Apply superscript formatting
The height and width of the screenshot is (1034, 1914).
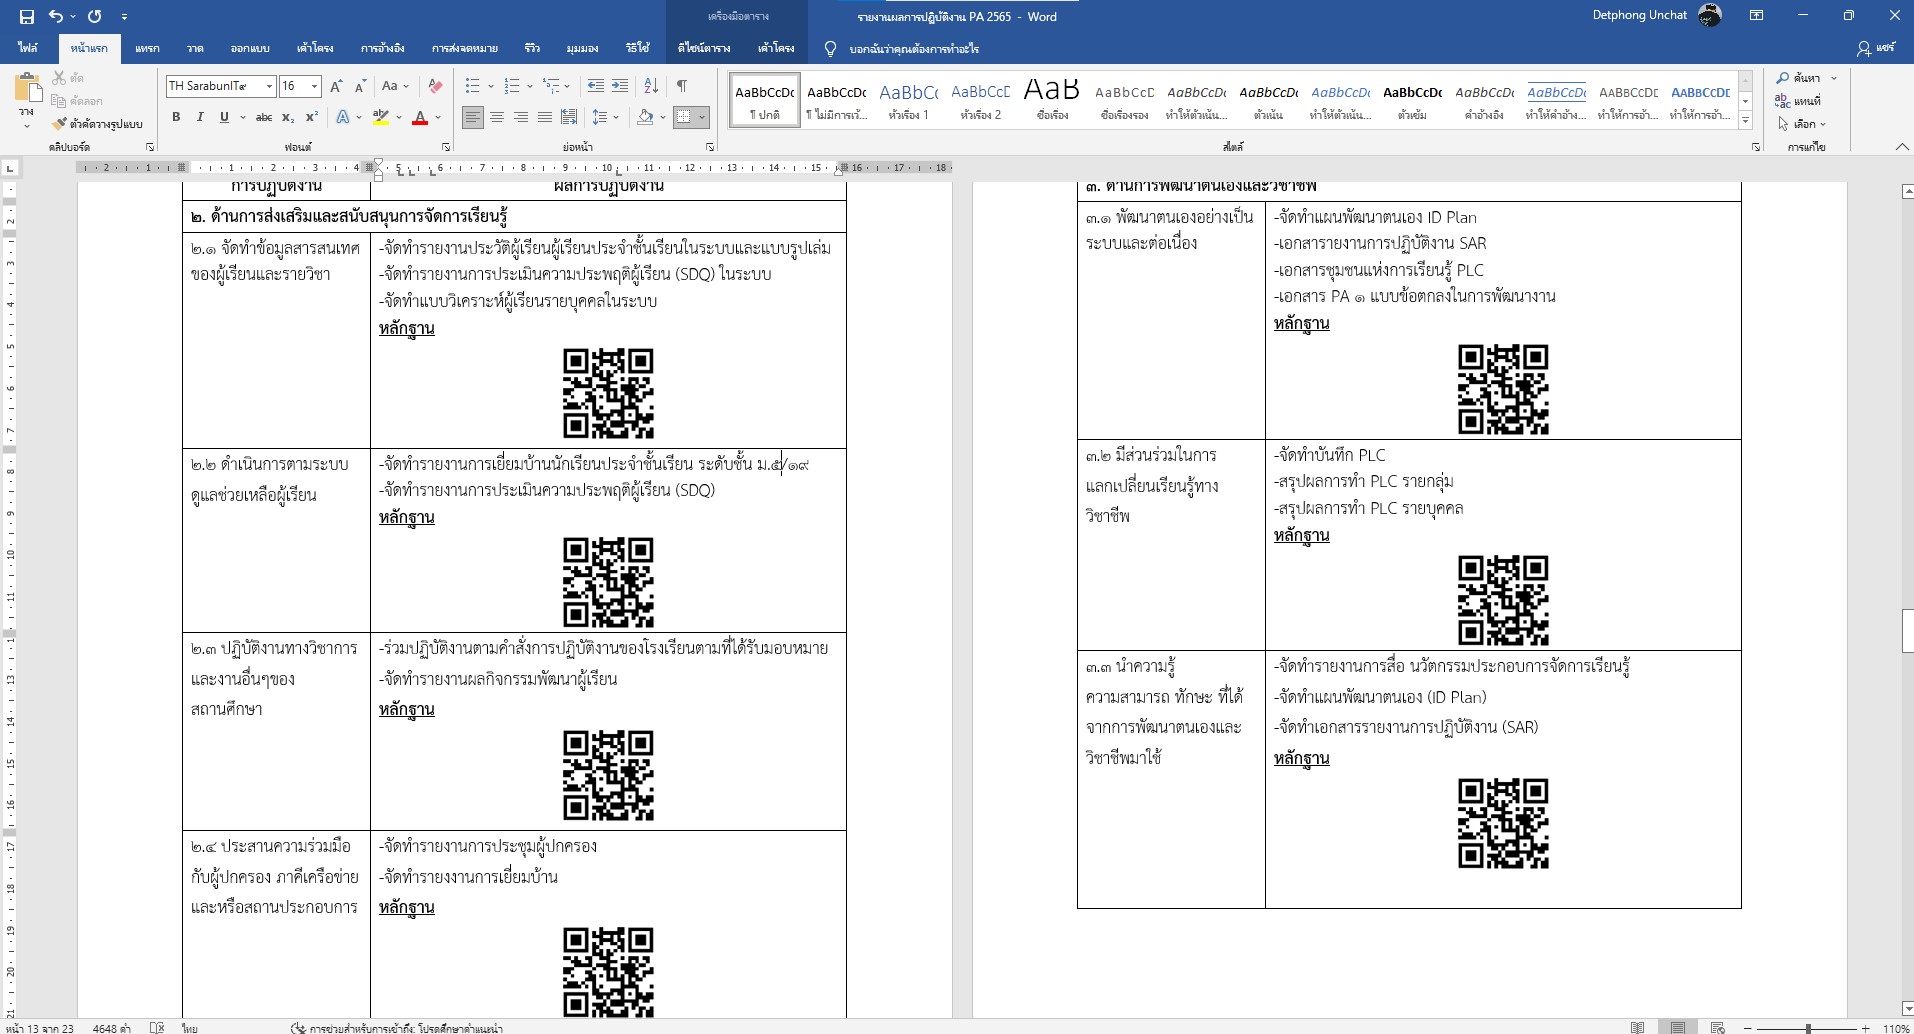pyautogui.click(x=312, y=117)
